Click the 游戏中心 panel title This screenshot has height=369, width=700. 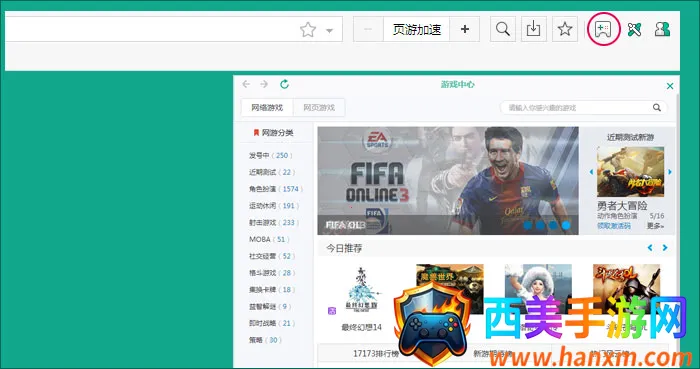[x=458, y=84]
